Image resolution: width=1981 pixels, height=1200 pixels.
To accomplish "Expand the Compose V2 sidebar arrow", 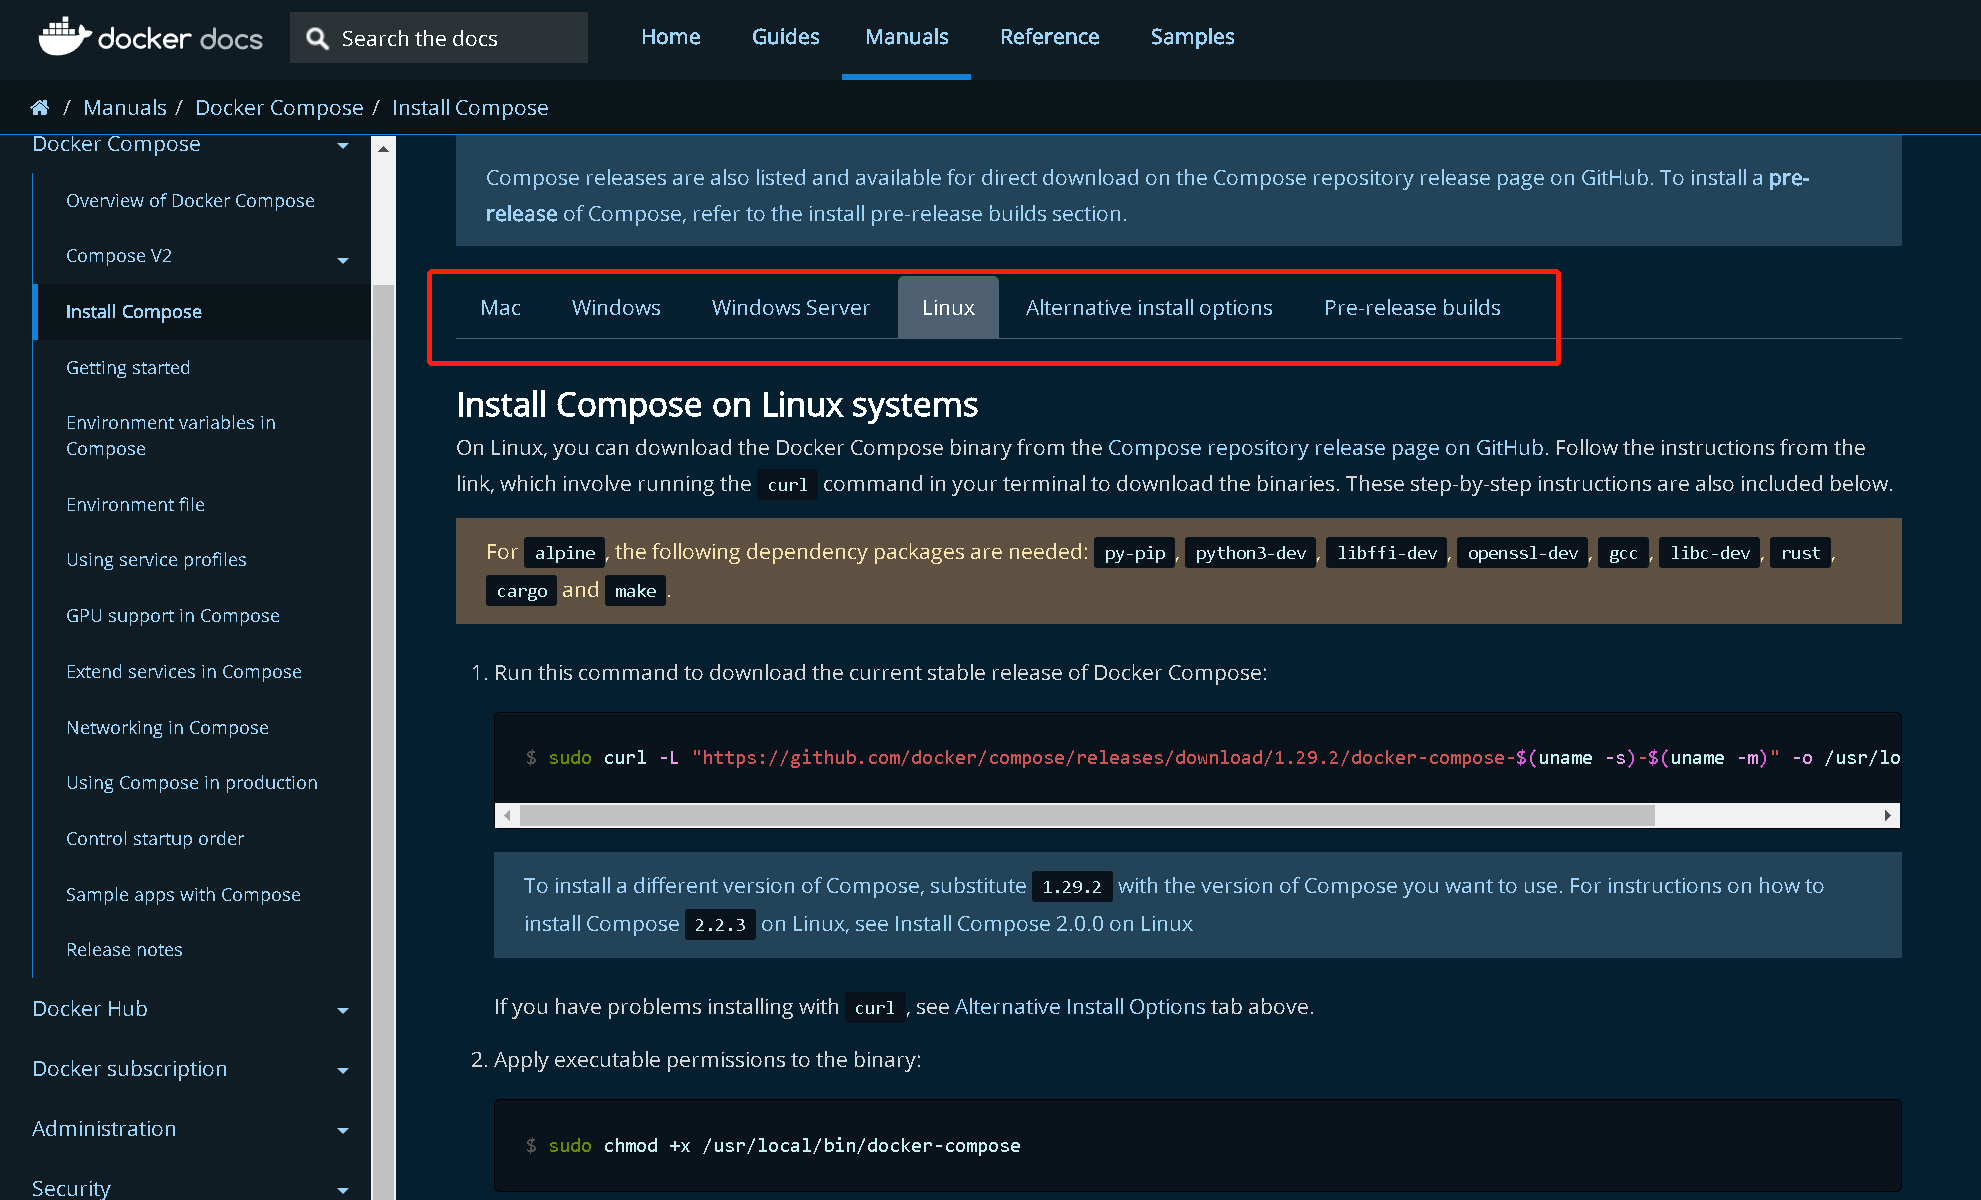I will point(343,260).
